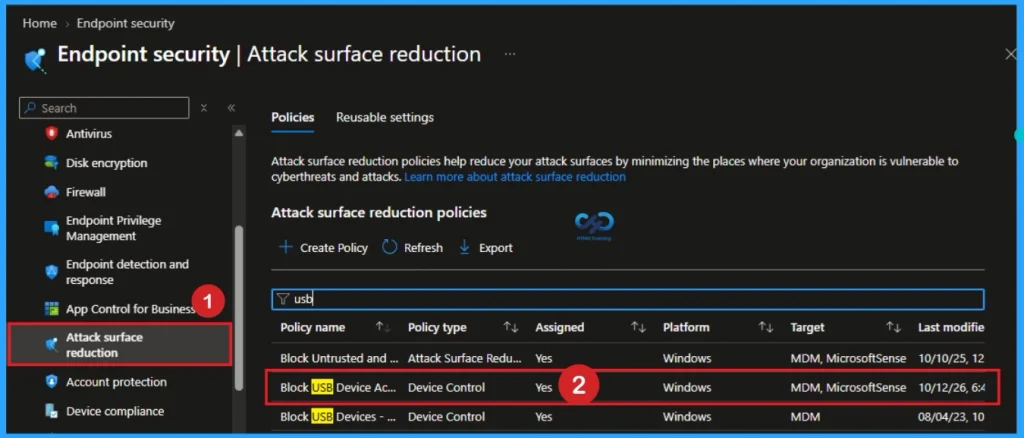The width and height of the screenshot is (1024, 438).
Task: Open Account protection in the sidebar
Action: tap(116, 382)
